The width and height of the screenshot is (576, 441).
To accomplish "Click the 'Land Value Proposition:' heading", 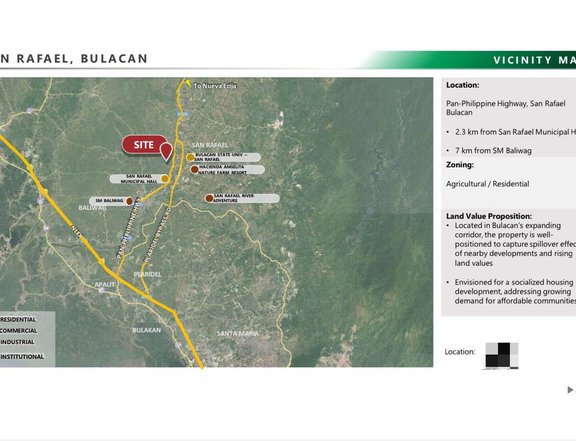I will point(489,216).
